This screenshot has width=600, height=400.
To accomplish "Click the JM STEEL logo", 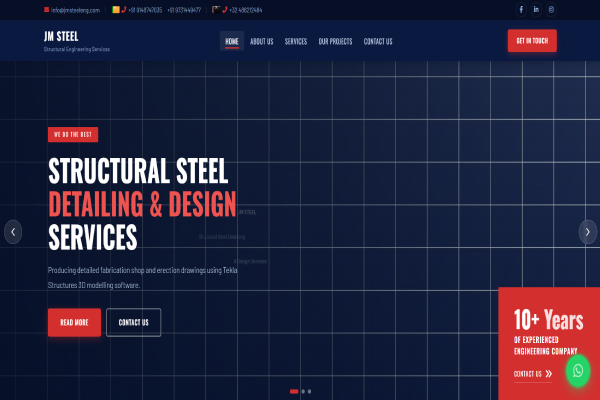I will pyautogui.click(x=61, y=36).
